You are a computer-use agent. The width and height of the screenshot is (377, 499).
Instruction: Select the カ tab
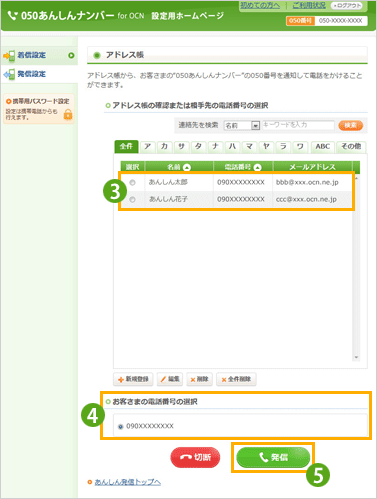coord(164,147)
